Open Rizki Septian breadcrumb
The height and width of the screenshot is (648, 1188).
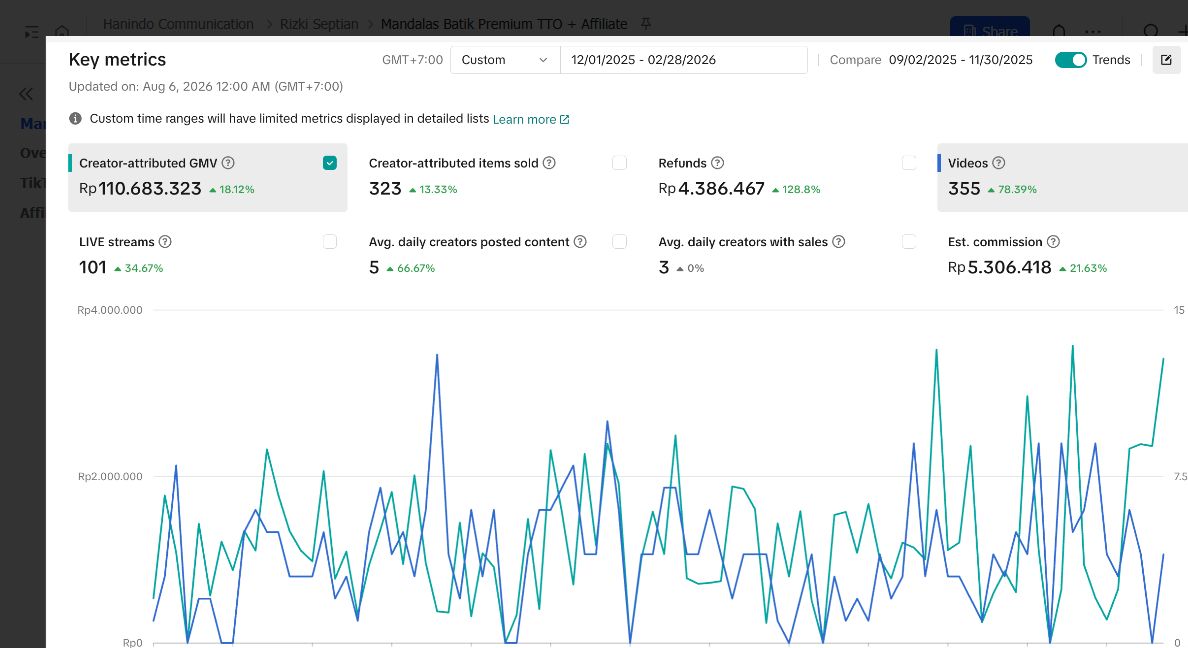pyautogui.click(x=319, y=24)
